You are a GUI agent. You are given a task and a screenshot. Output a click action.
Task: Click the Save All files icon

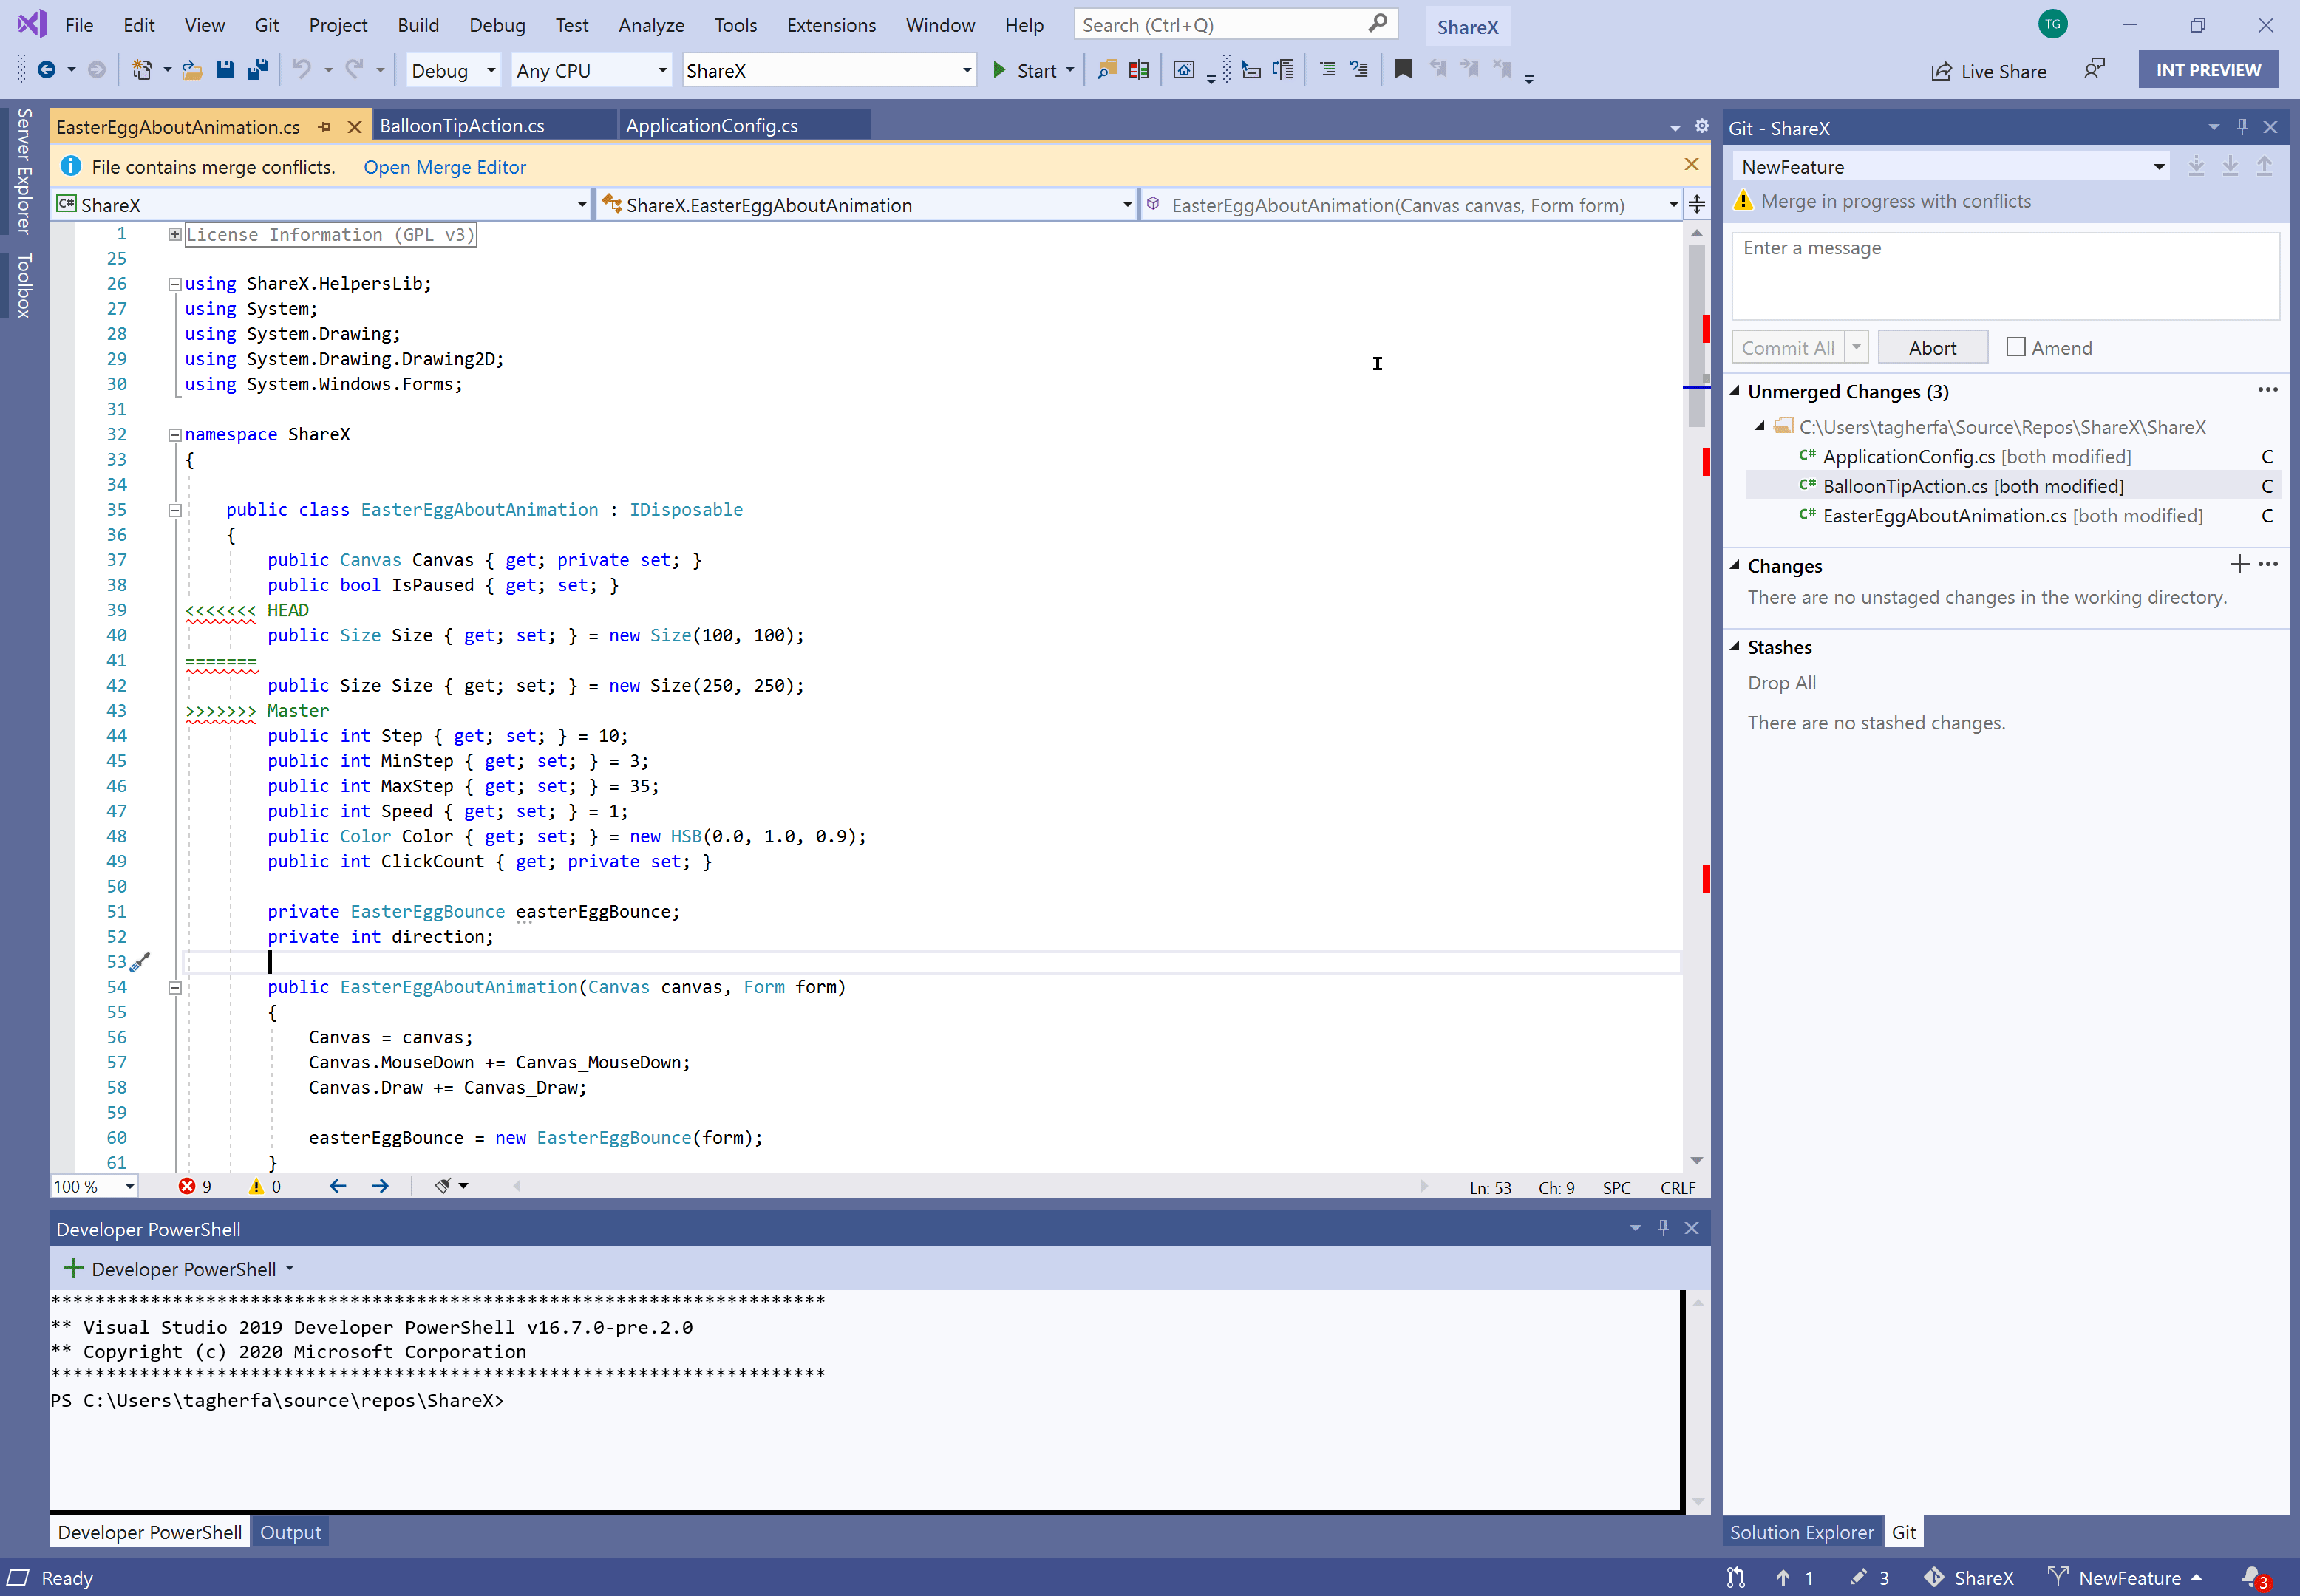click(x=259, y=72)
